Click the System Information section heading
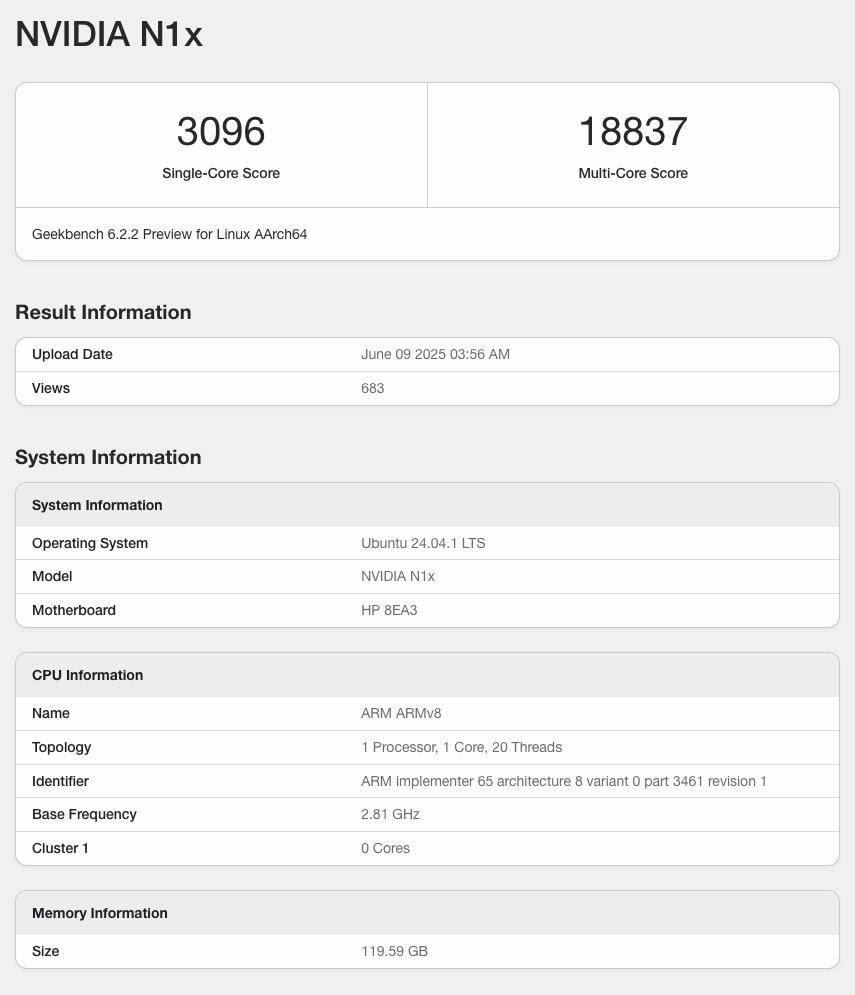This screenshot has width=855, height=995. pos(107,457)
